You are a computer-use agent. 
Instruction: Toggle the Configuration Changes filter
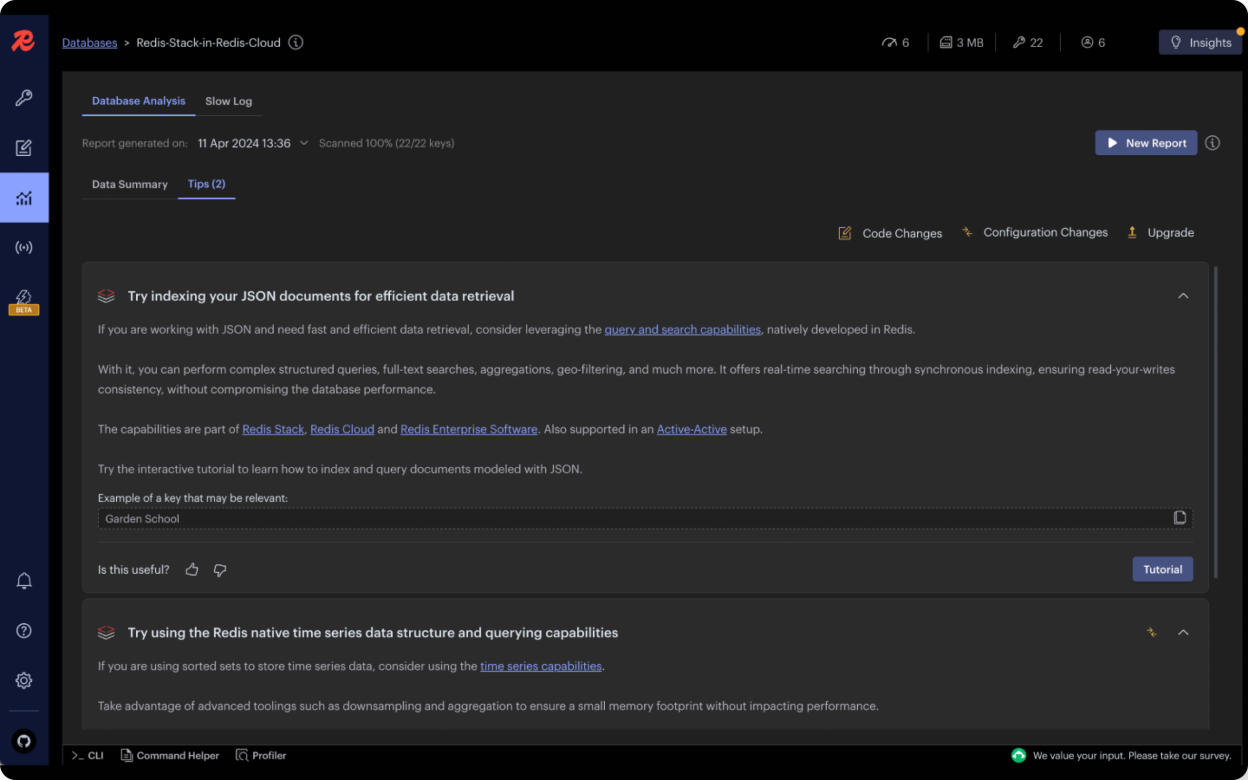click(1034, 232)
